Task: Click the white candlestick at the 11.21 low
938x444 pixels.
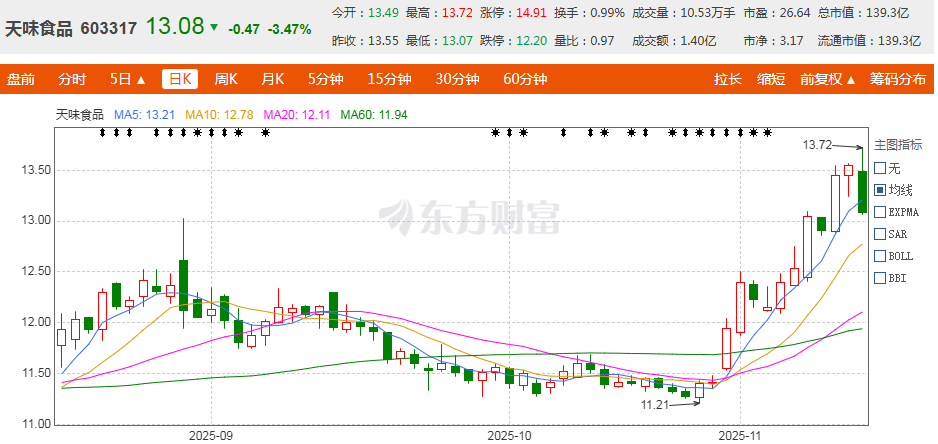Action: (x=699, y=390)
